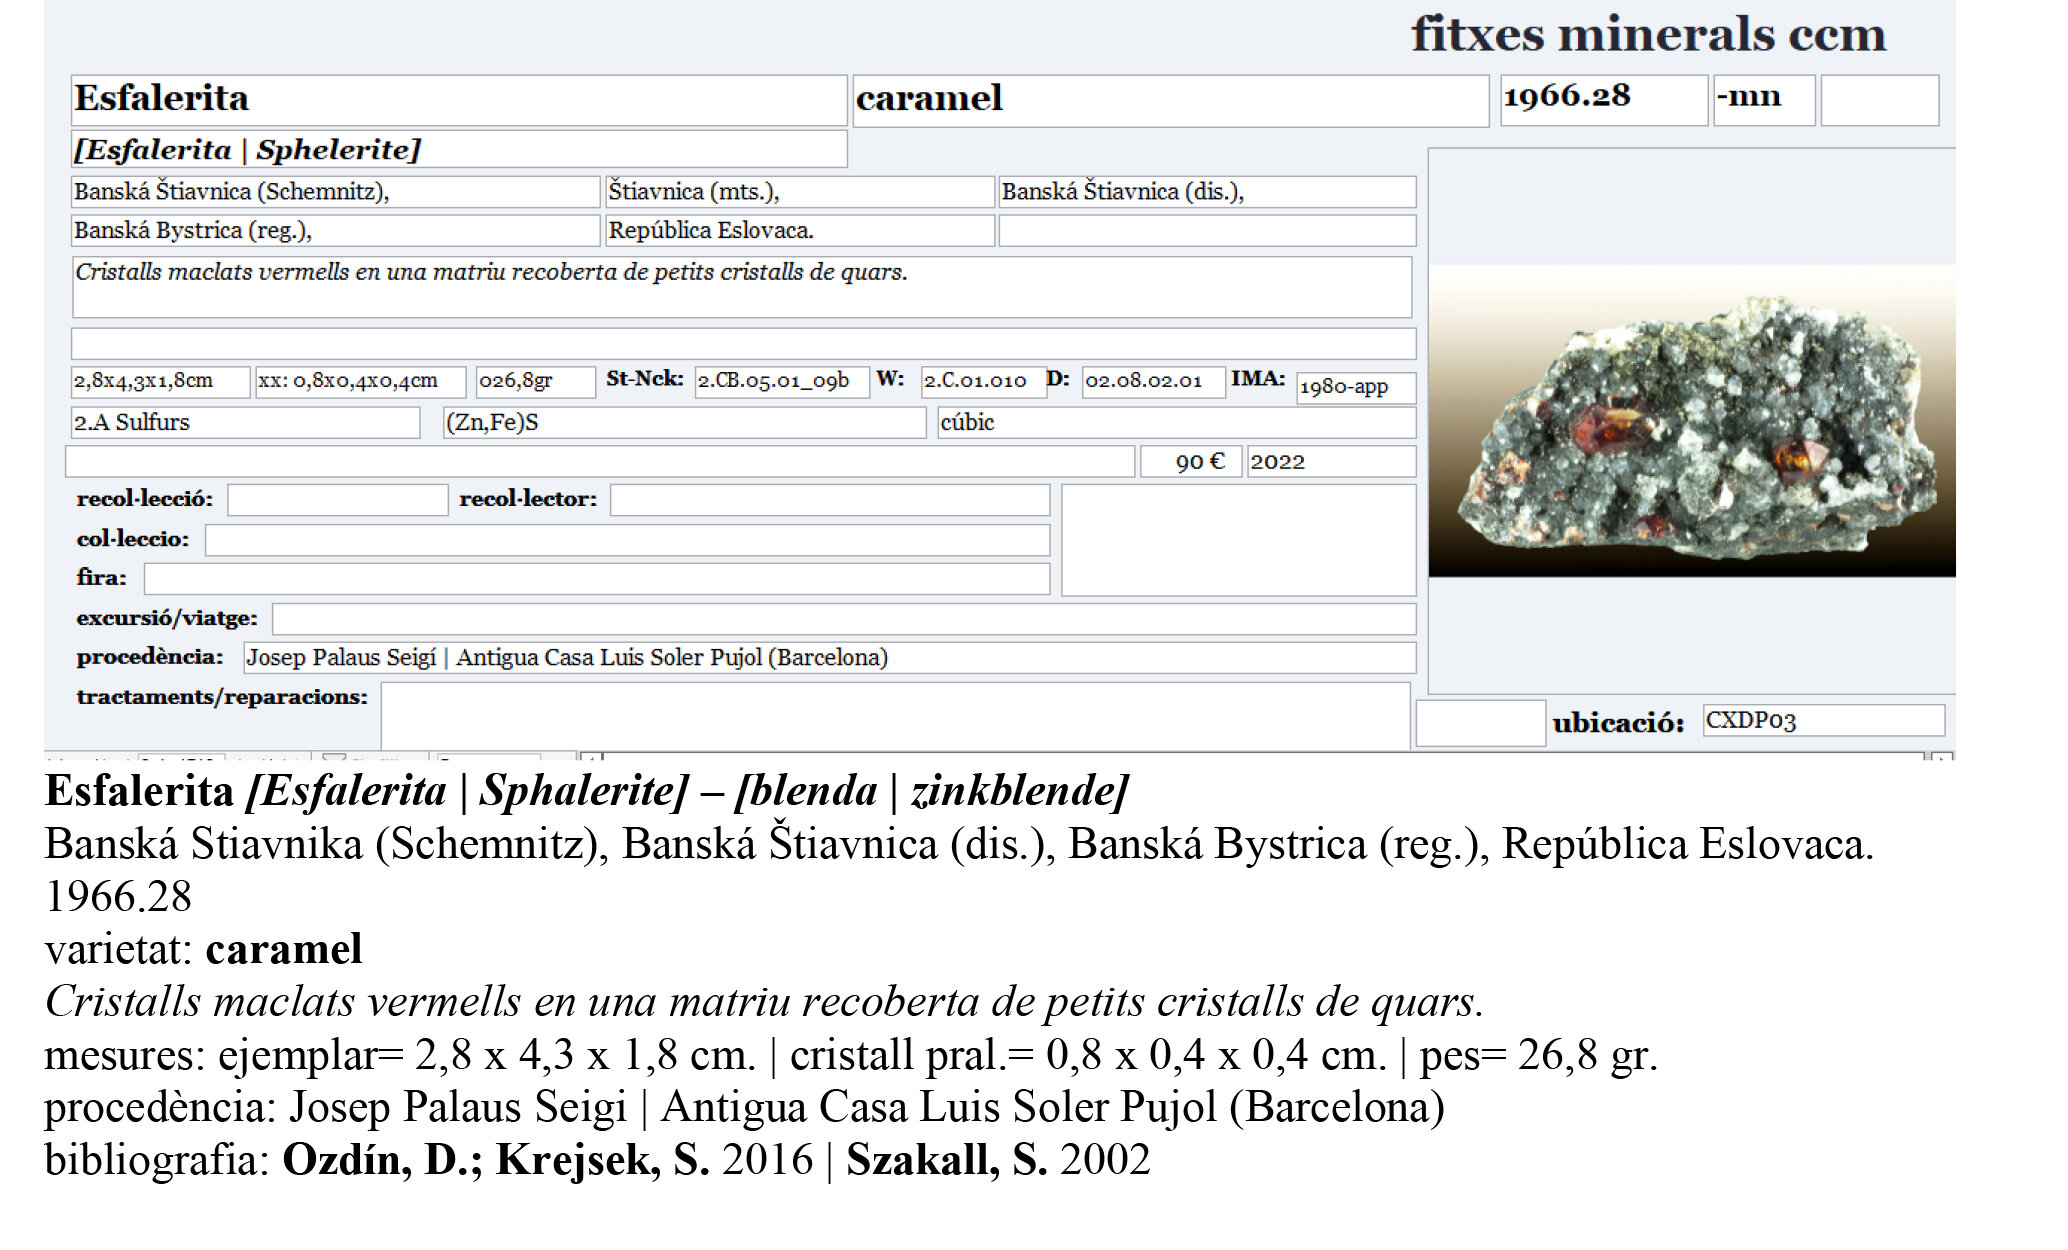Select the caramel variety field
This screenshot has width=2068, height=1250.
point(1170,100)
